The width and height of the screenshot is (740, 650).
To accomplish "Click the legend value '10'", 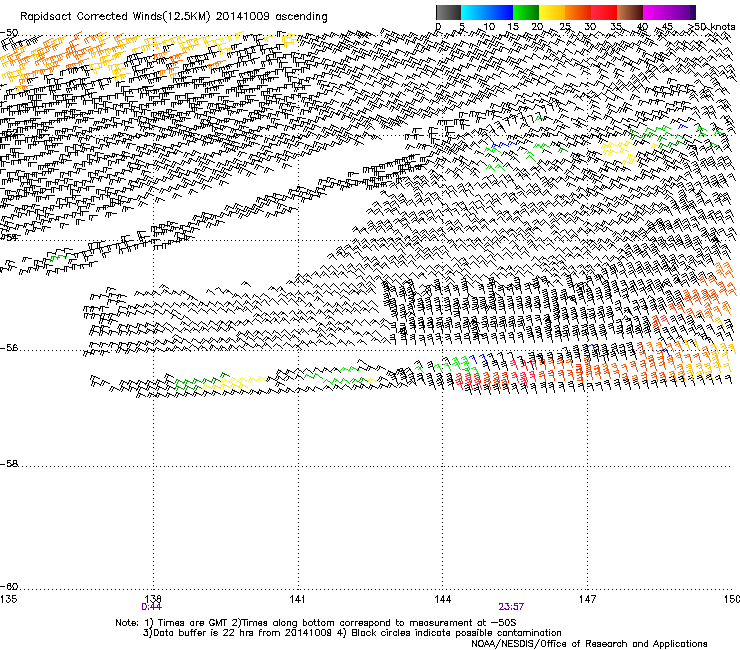I will click(489, 27).
